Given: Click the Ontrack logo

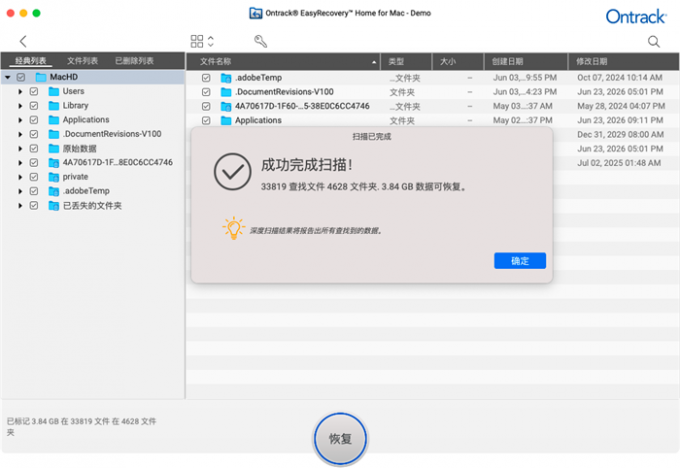Looking at the screenshot, I should 635,16.
